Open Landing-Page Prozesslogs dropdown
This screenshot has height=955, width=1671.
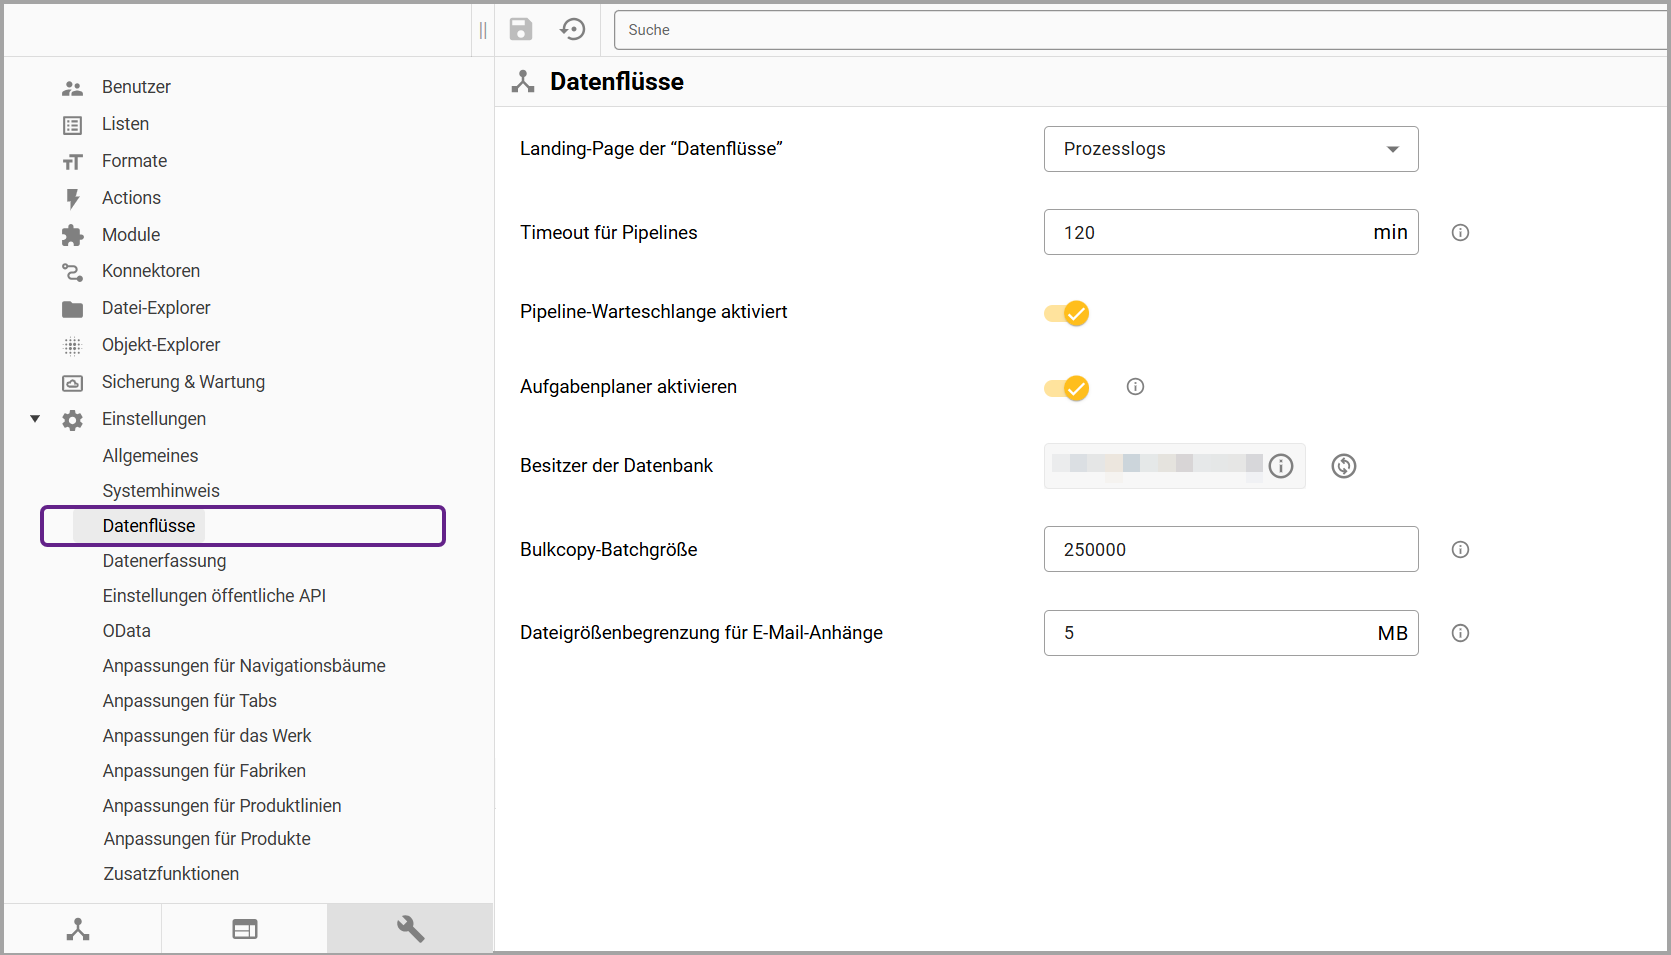click(x=1231, y=149)
